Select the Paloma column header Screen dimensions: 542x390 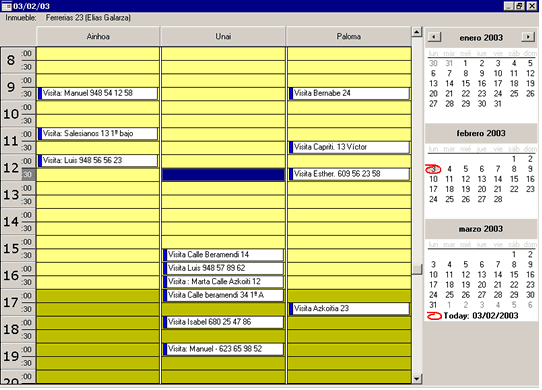pos(349,36)
